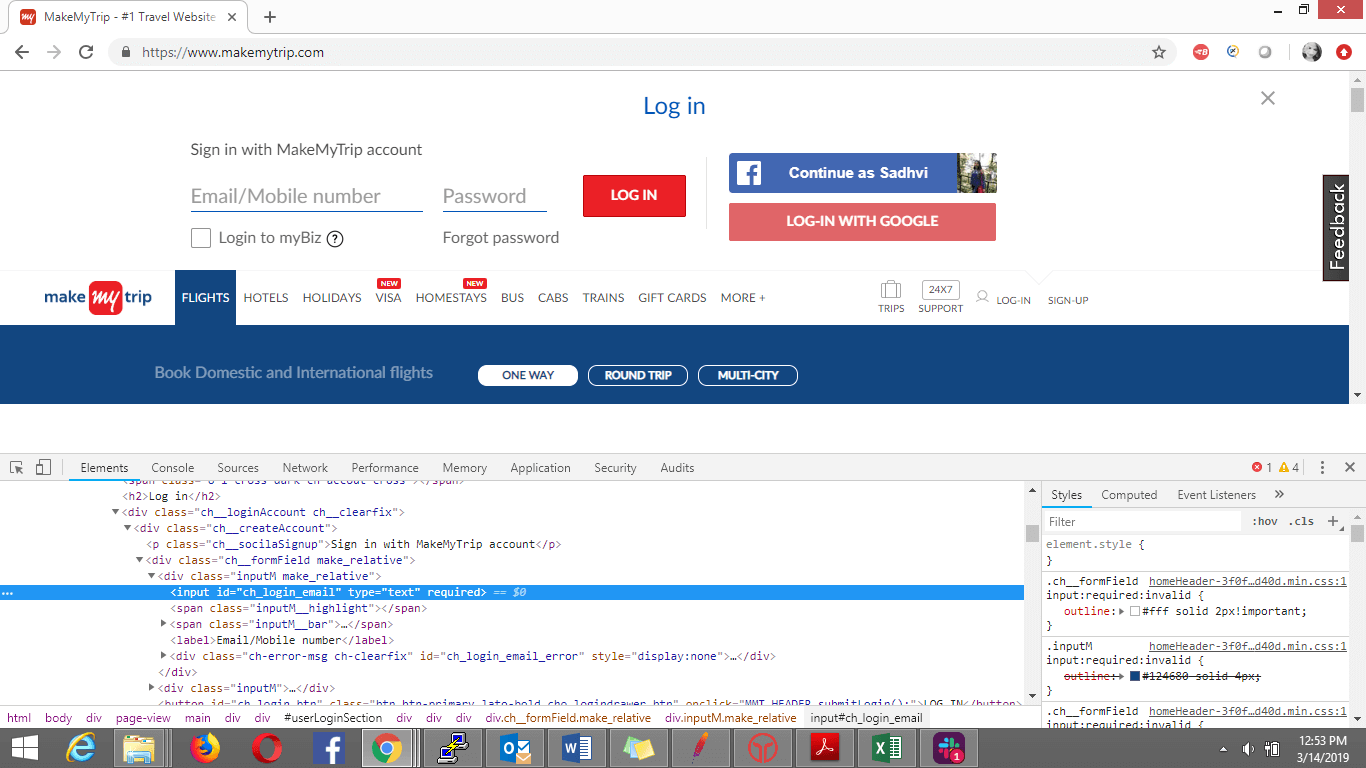Screen dimensions: 1366x768
Task: Bookmark this page with the star icon
Action: pos(1159,52)
